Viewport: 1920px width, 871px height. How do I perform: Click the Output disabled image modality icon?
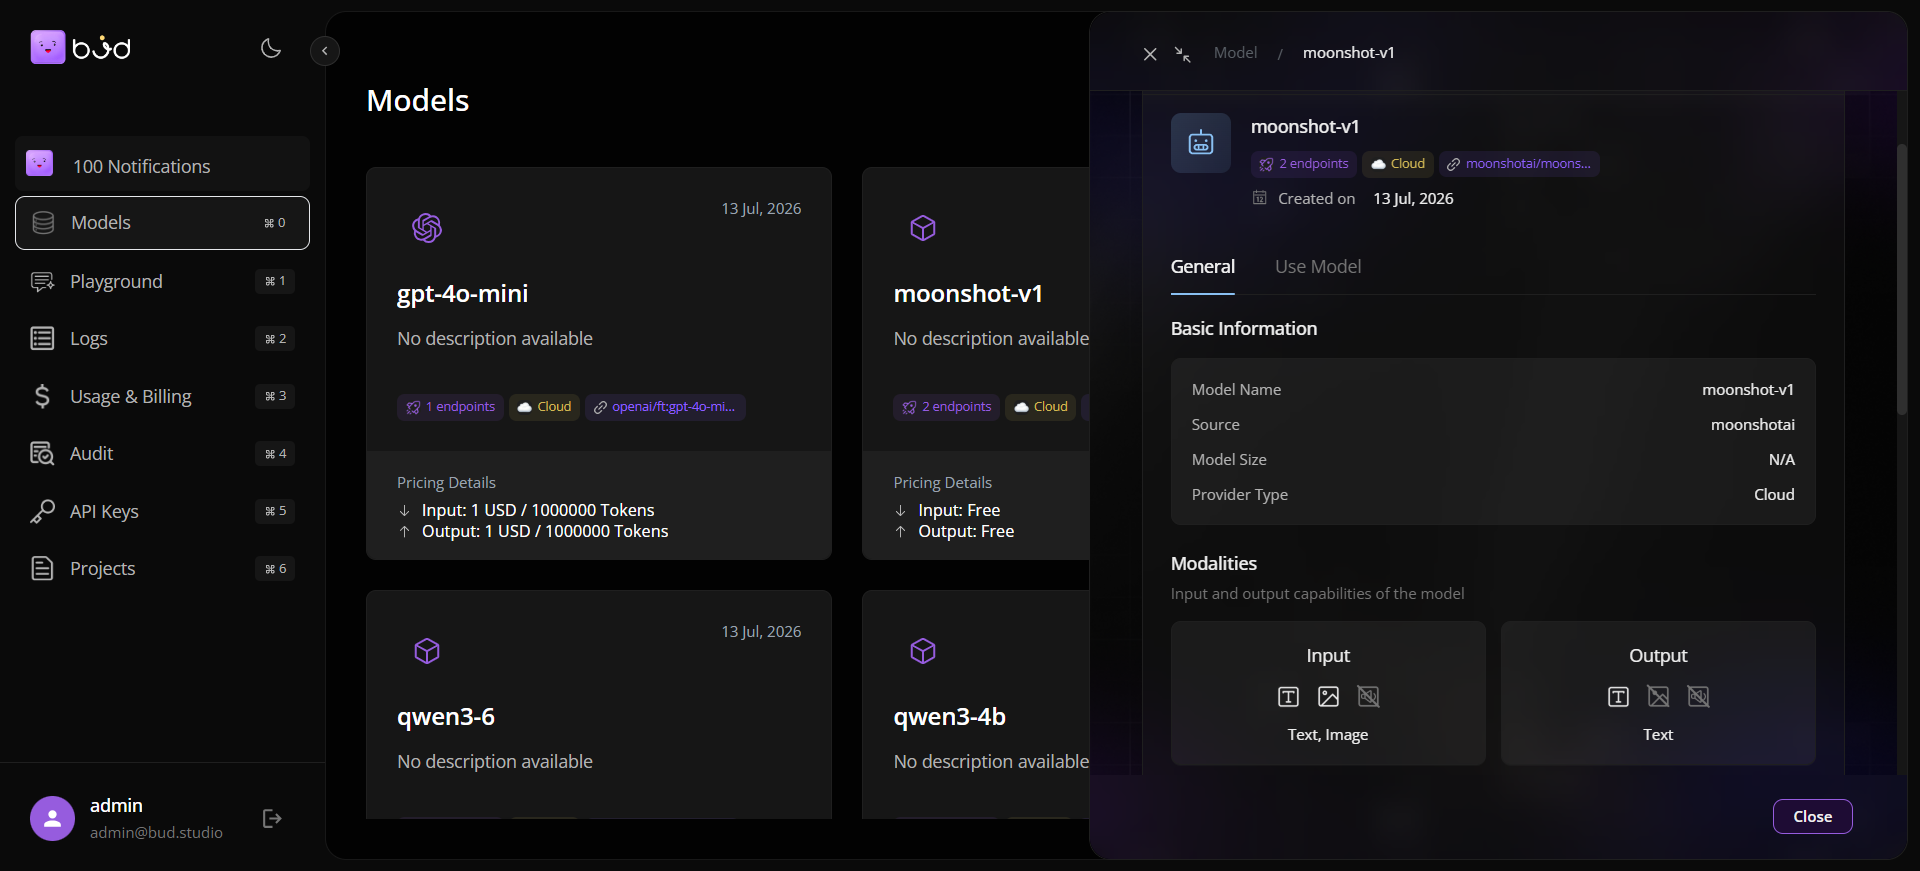coord(1659,697)
